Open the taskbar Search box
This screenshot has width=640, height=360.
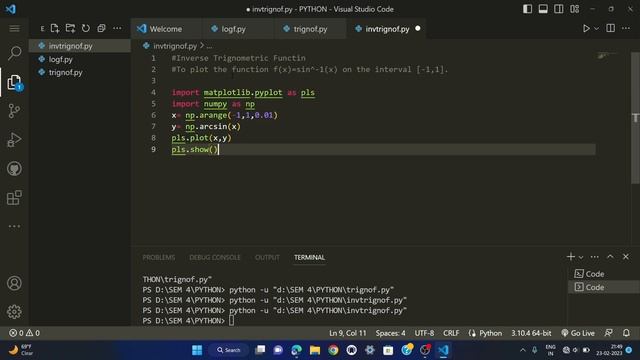(x=229, y=350)
